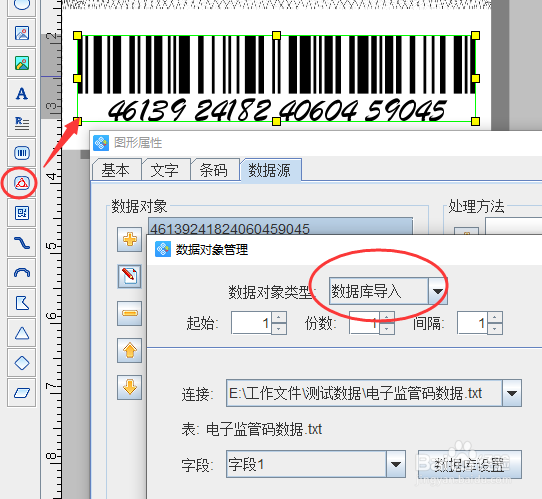Edit the selected data object

click(x=130, y=276)
